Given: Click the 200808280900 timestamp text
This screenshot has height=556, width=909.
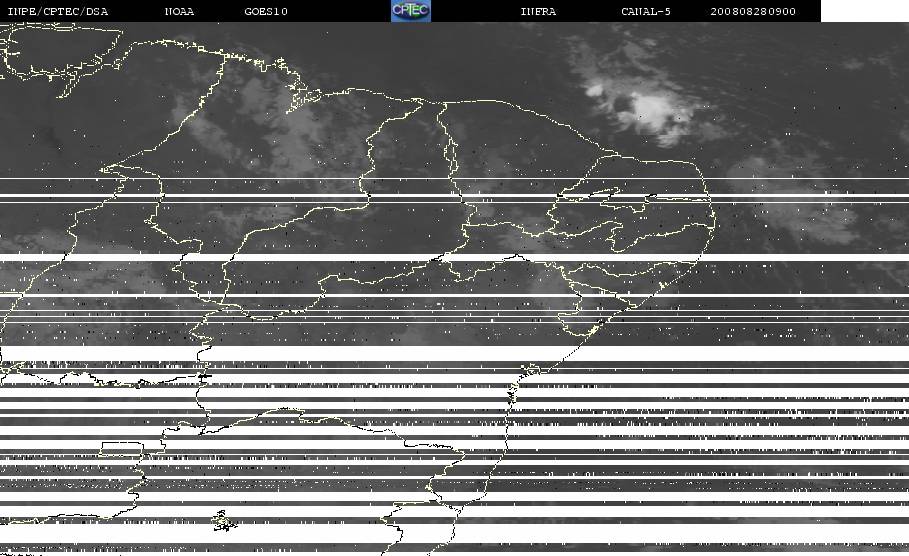Looking at the screenshot, I should pos(753,11).
